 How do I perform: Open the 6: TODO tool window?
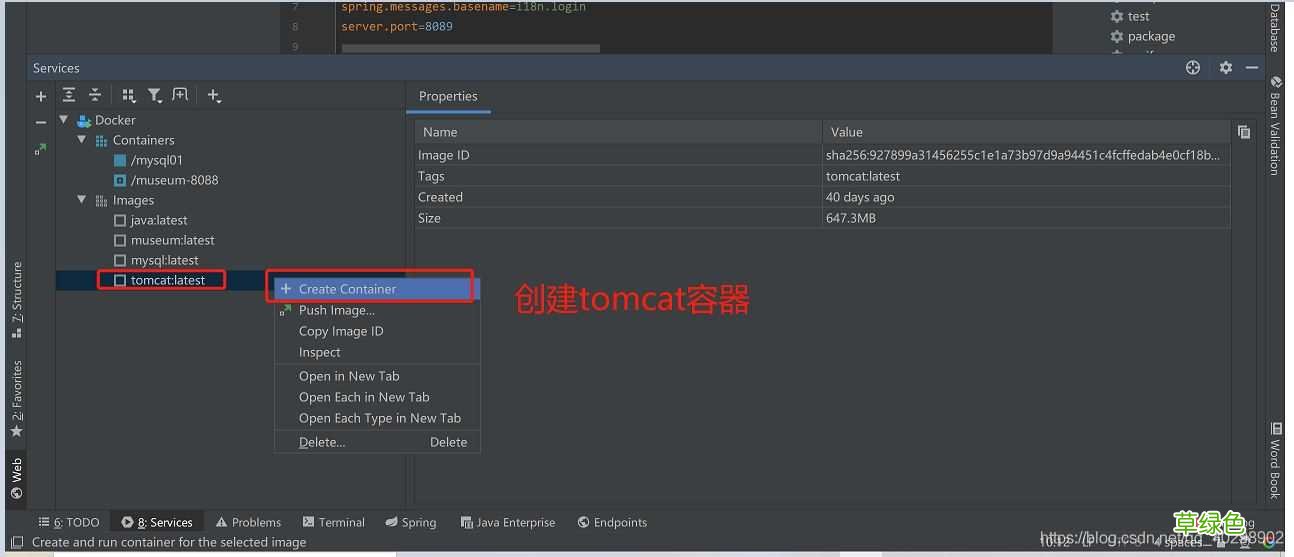coord(69,522)
